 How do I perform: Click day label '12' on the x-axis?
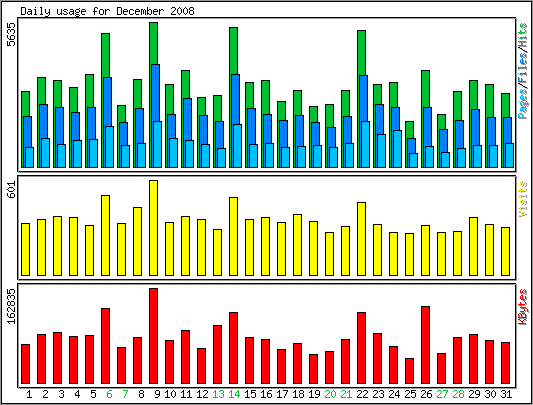tap(202, 394)
